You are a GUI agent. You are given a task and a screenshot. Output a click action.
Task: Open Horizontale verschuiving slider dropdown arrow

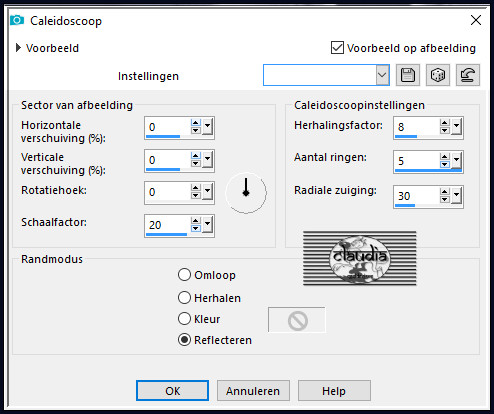point(207,127)
